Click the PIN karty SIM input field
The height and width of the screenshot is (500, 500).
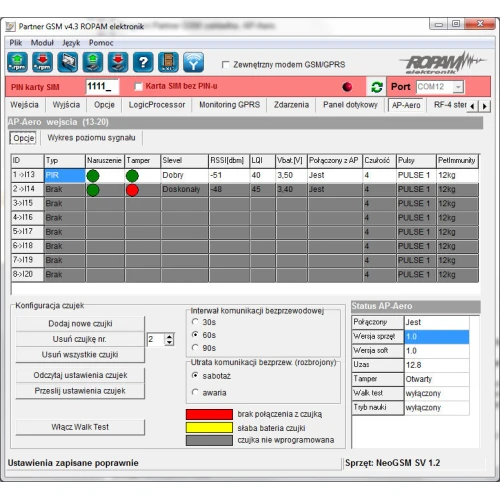click(x=102, y=87)
